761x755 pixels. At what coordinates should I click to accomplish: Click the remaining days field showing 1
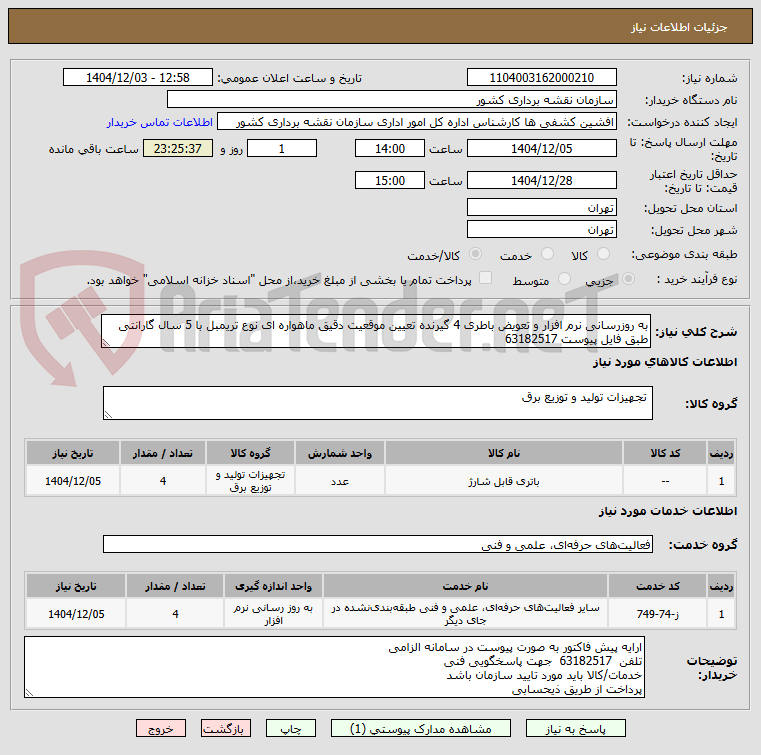click(282, 148)
